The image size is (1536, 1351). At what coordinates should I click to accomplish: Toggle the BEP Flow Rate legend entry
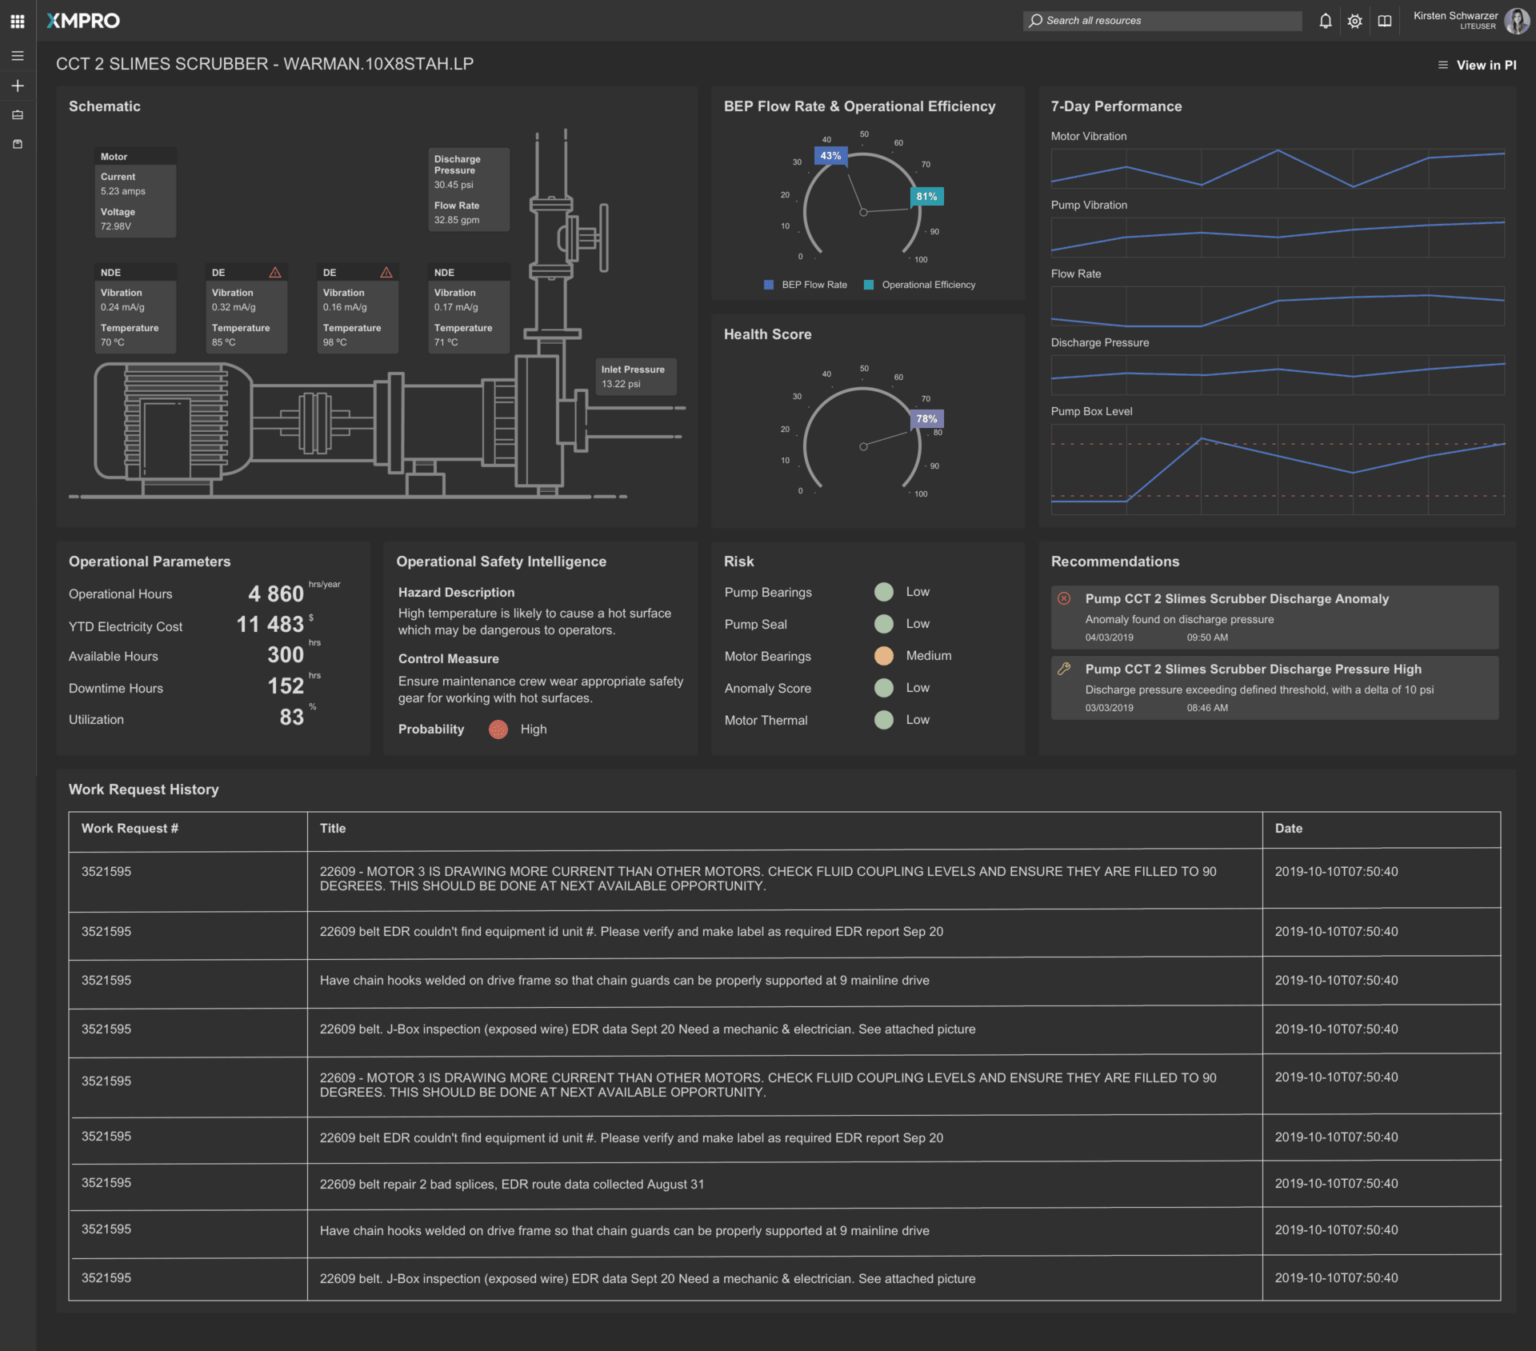[x=805, y=285]
